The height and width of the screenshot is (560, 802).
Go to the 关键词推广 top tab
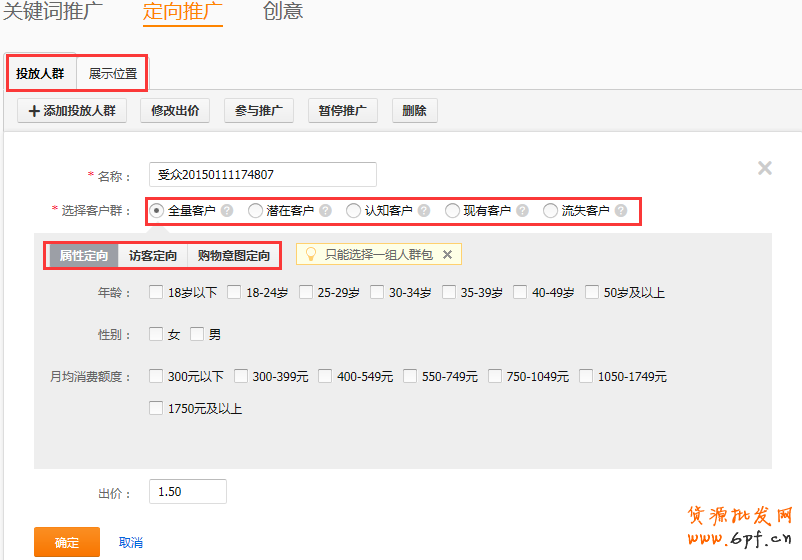(54, 12)
